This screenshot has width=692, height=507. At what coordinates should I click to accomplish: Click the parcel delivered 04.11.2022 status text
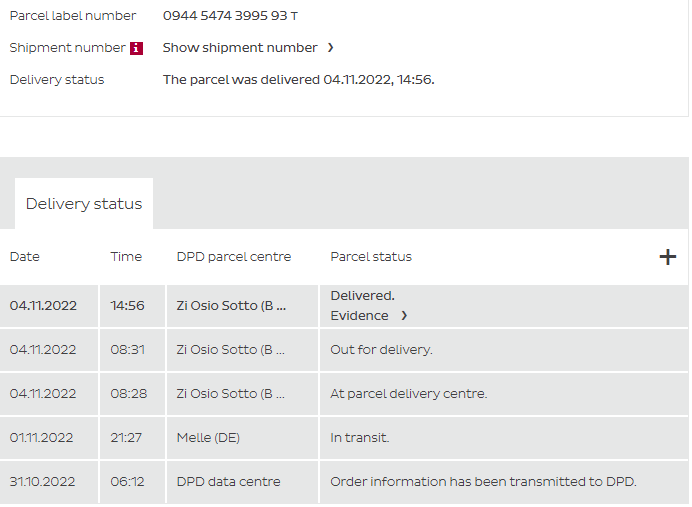click(x=298, y=80)
